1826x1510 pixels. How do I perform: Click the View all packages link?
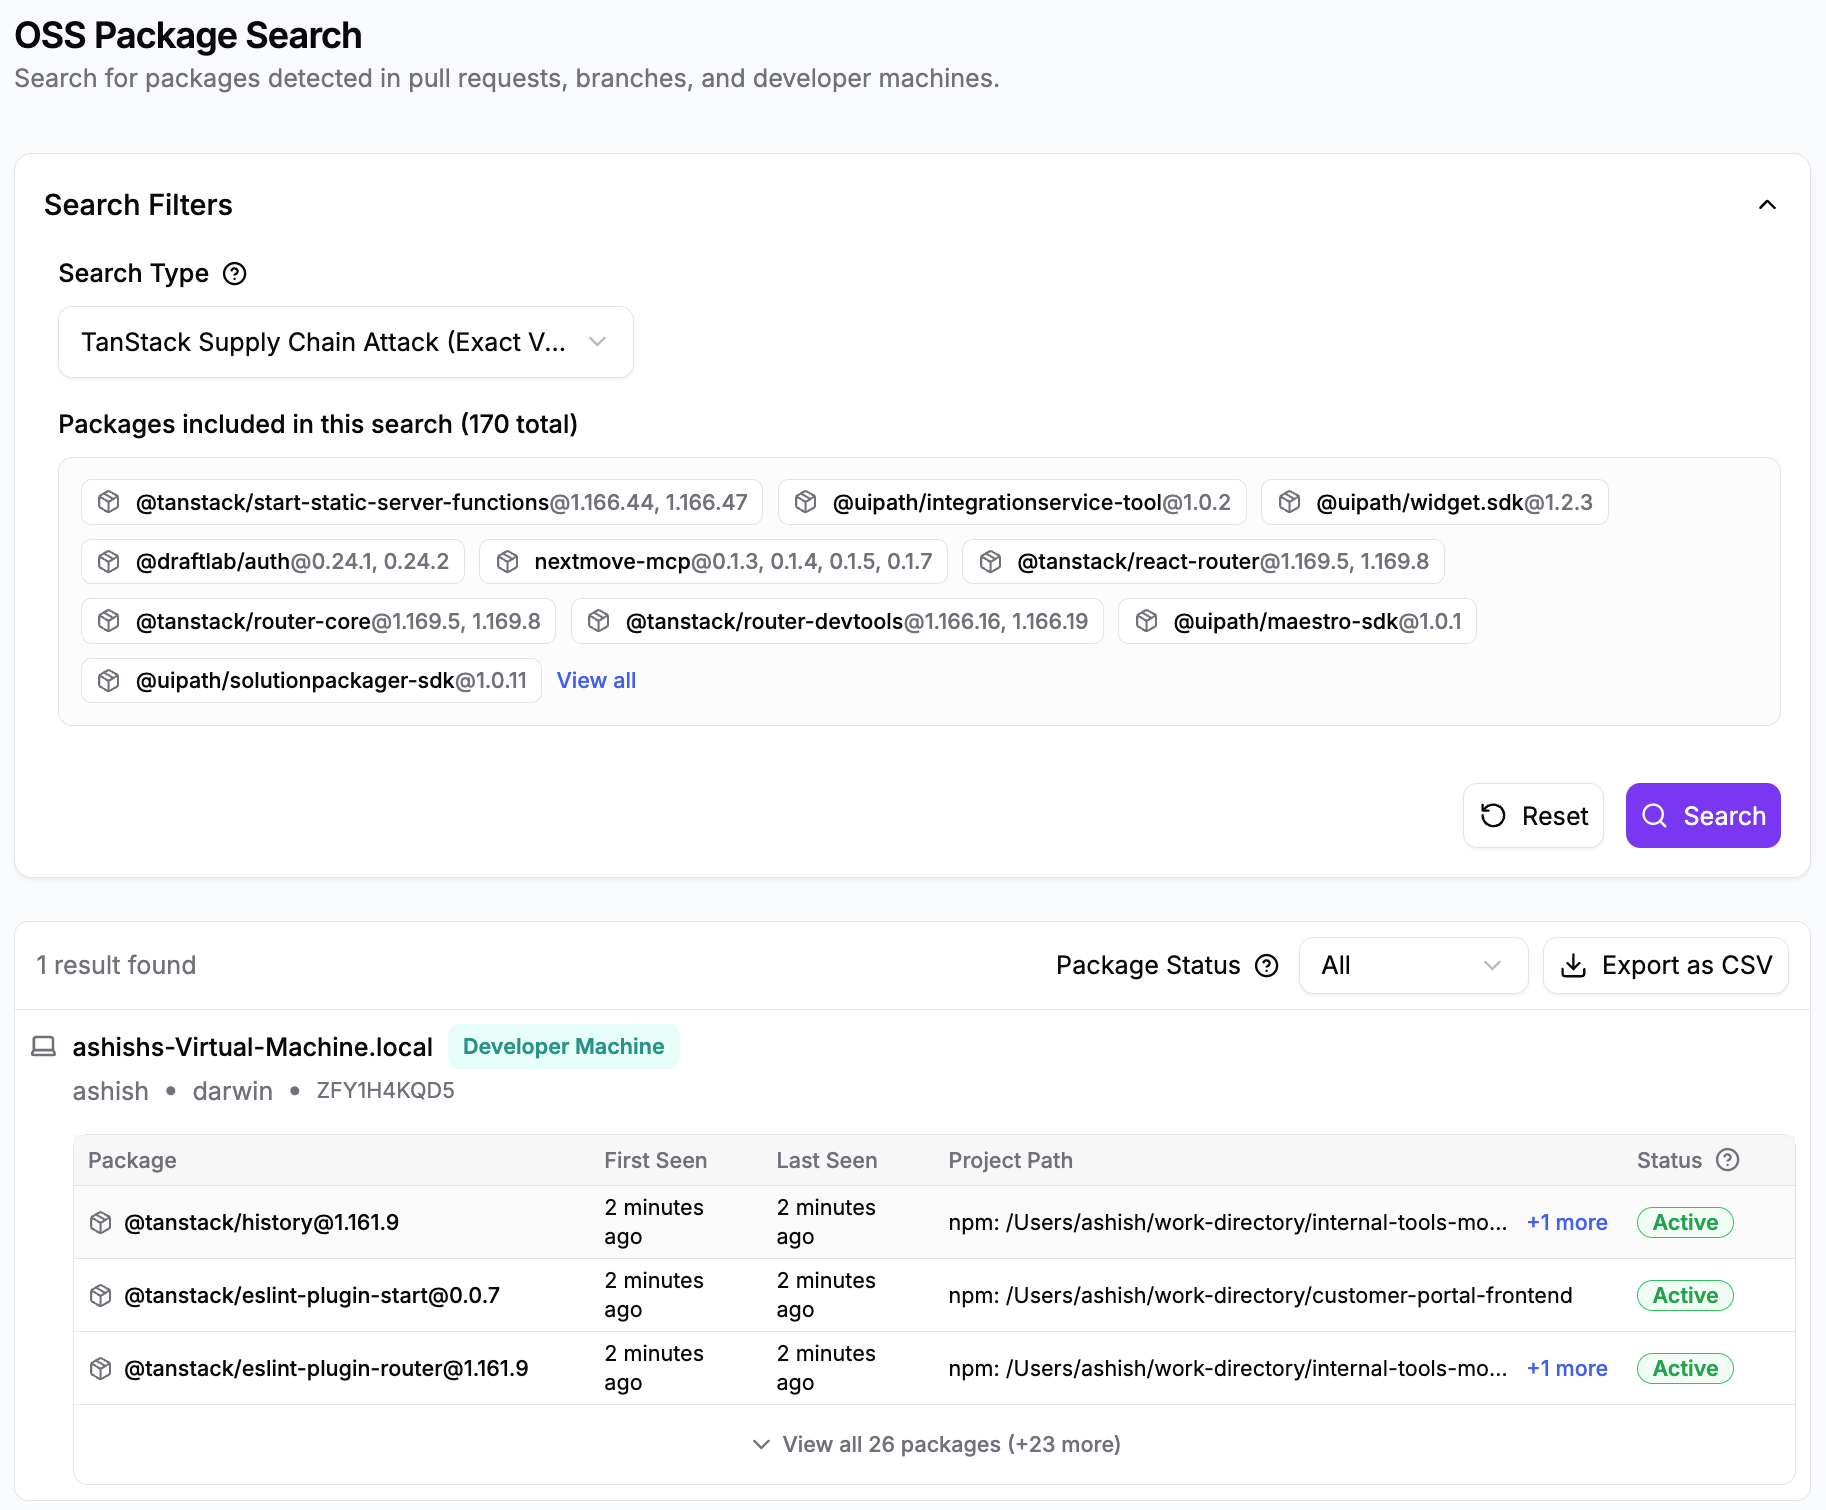click(x=596, y=681)
